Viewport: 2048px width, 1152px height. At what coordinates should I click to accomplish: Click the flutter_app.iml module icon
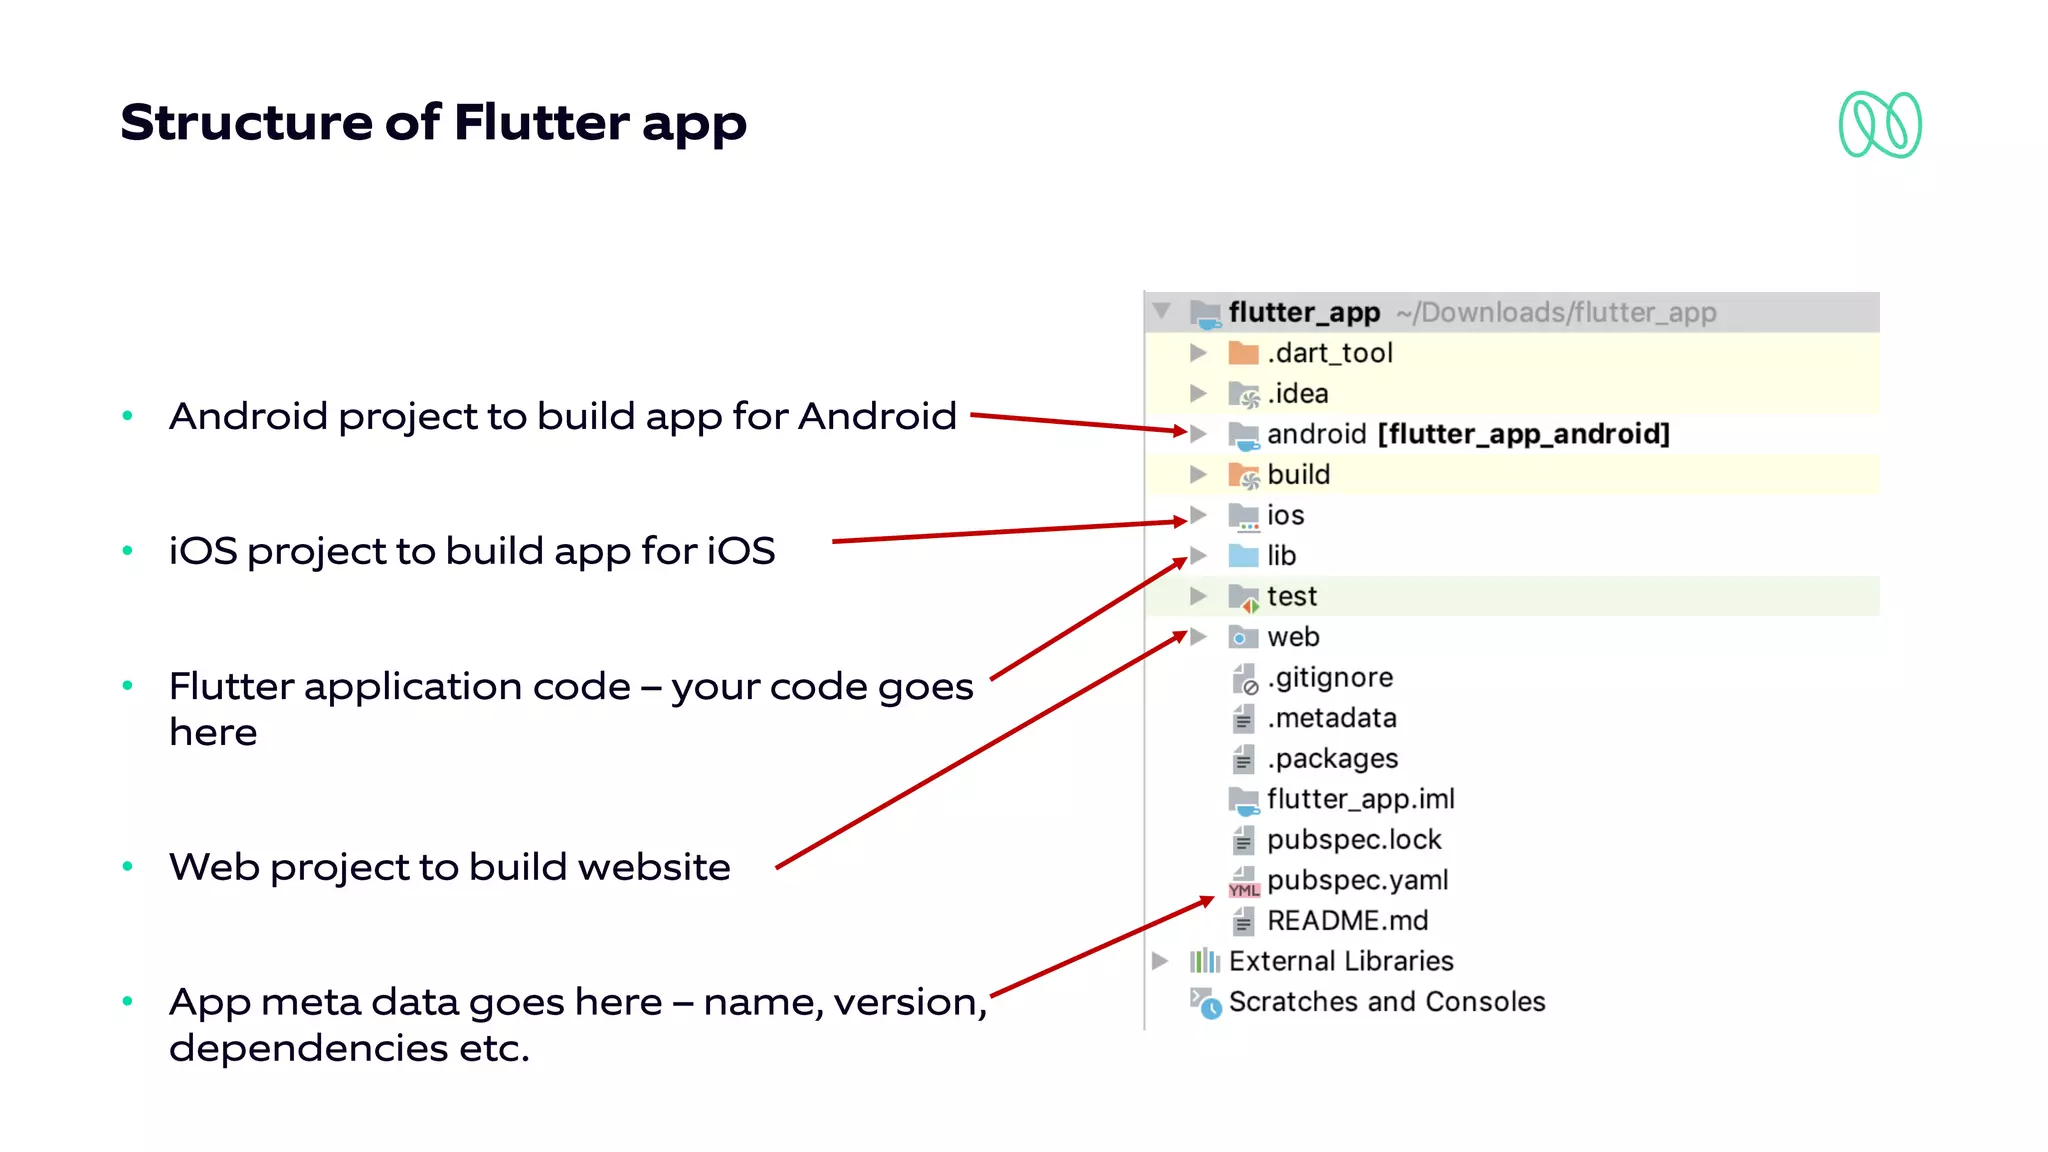click(1244, 801)
